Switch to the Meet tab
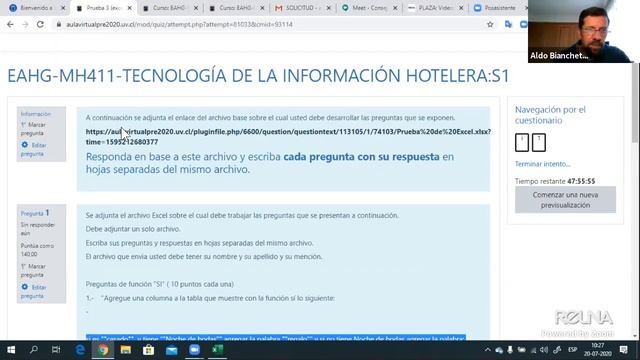Viewport: 640px width, 360px height. (x=368, y=8)
